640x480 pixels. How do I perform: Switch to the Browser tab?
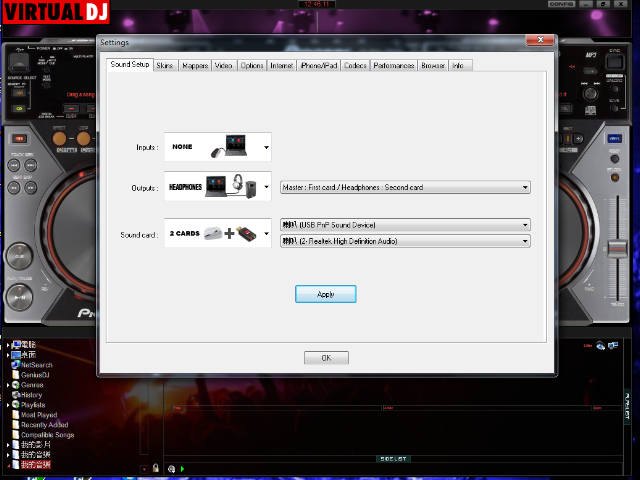433,66
